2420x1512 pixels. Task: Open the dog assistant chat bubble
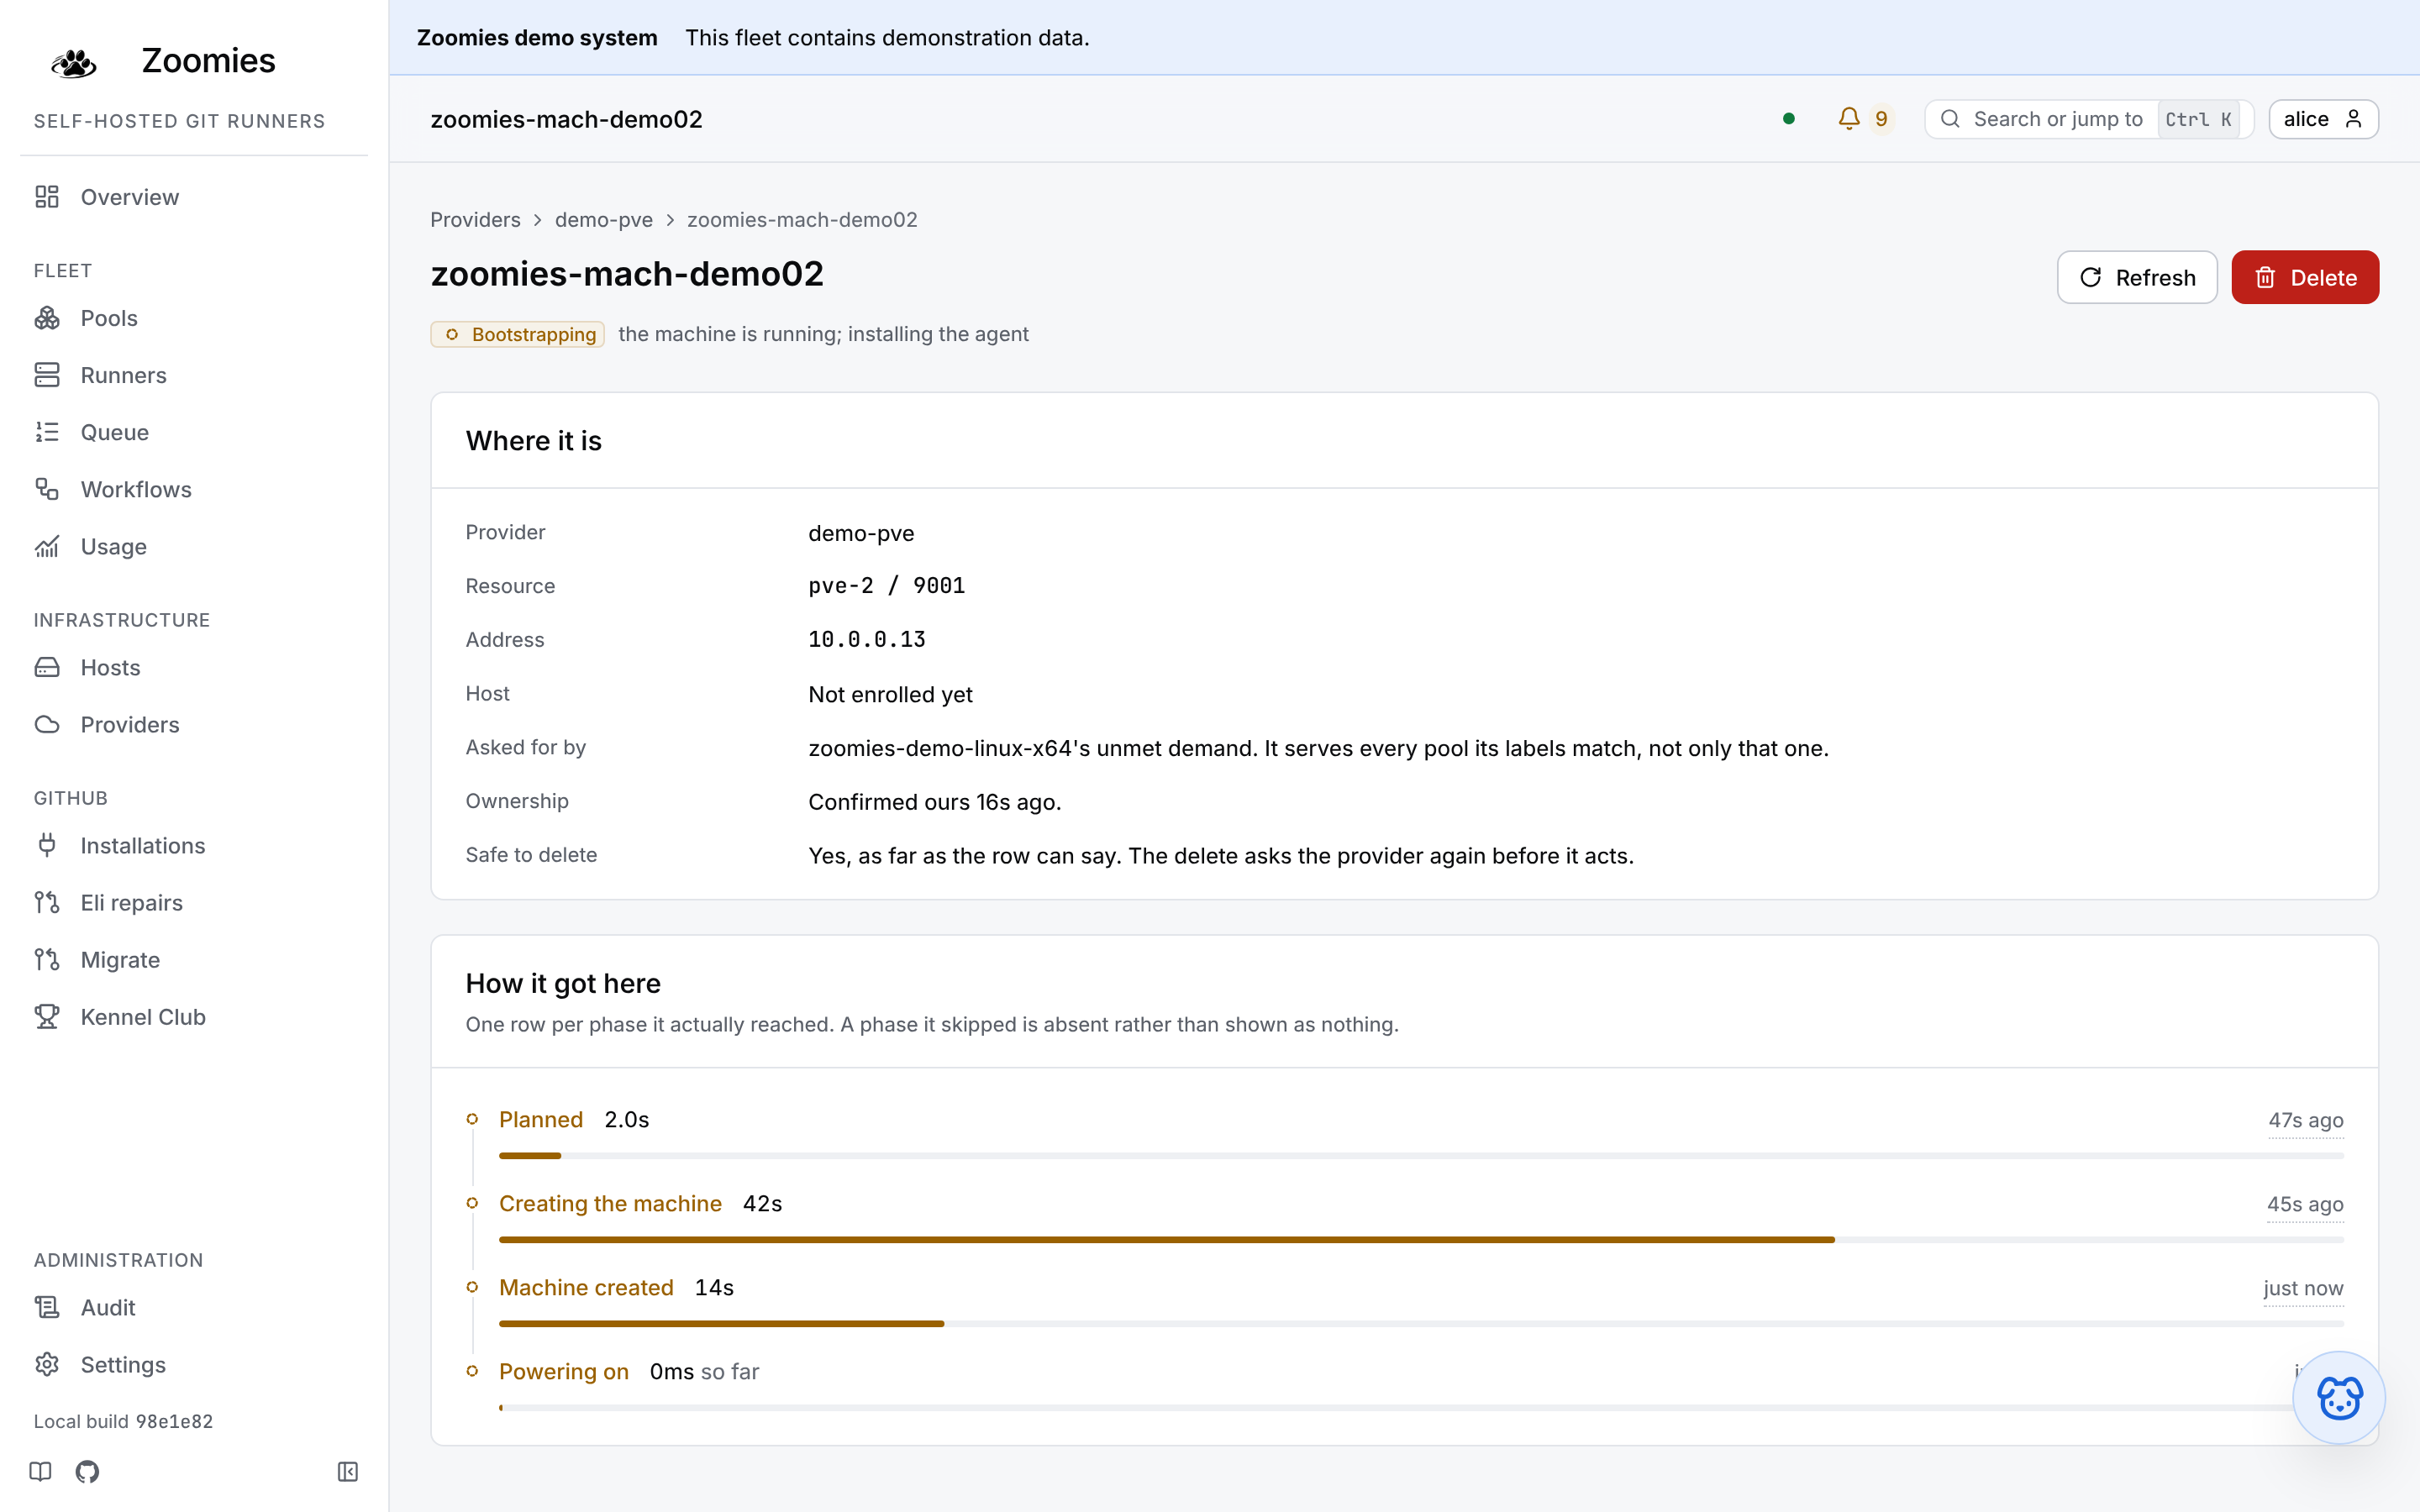pos(2339,1397)
